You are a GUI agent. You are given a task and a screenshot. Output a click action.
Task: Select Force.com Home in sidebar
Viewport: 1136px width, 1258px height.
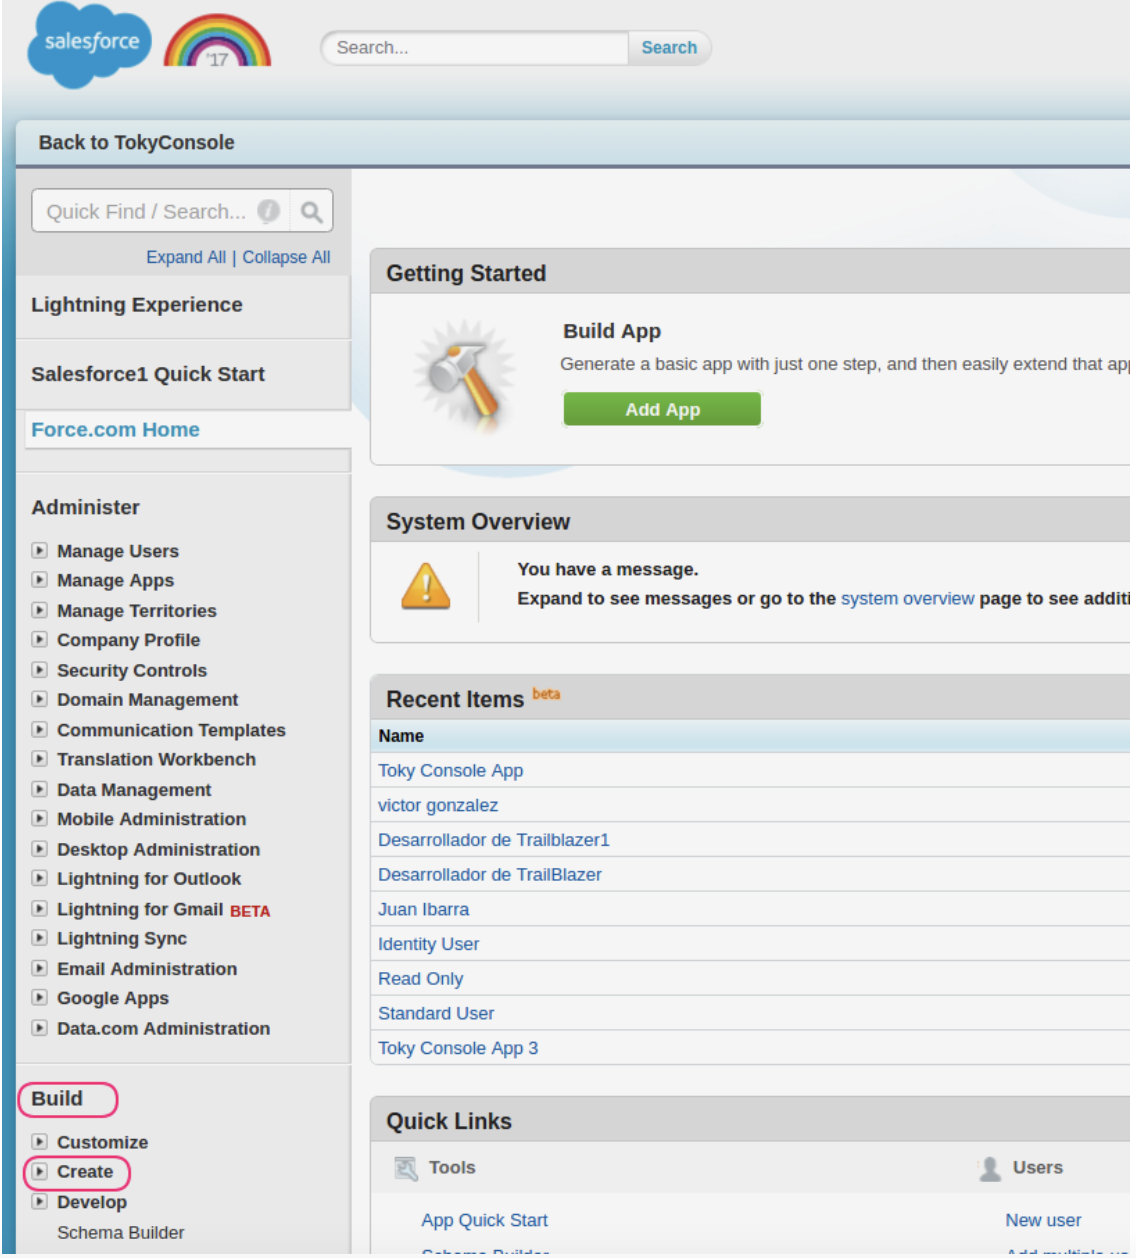pos(115,430)
